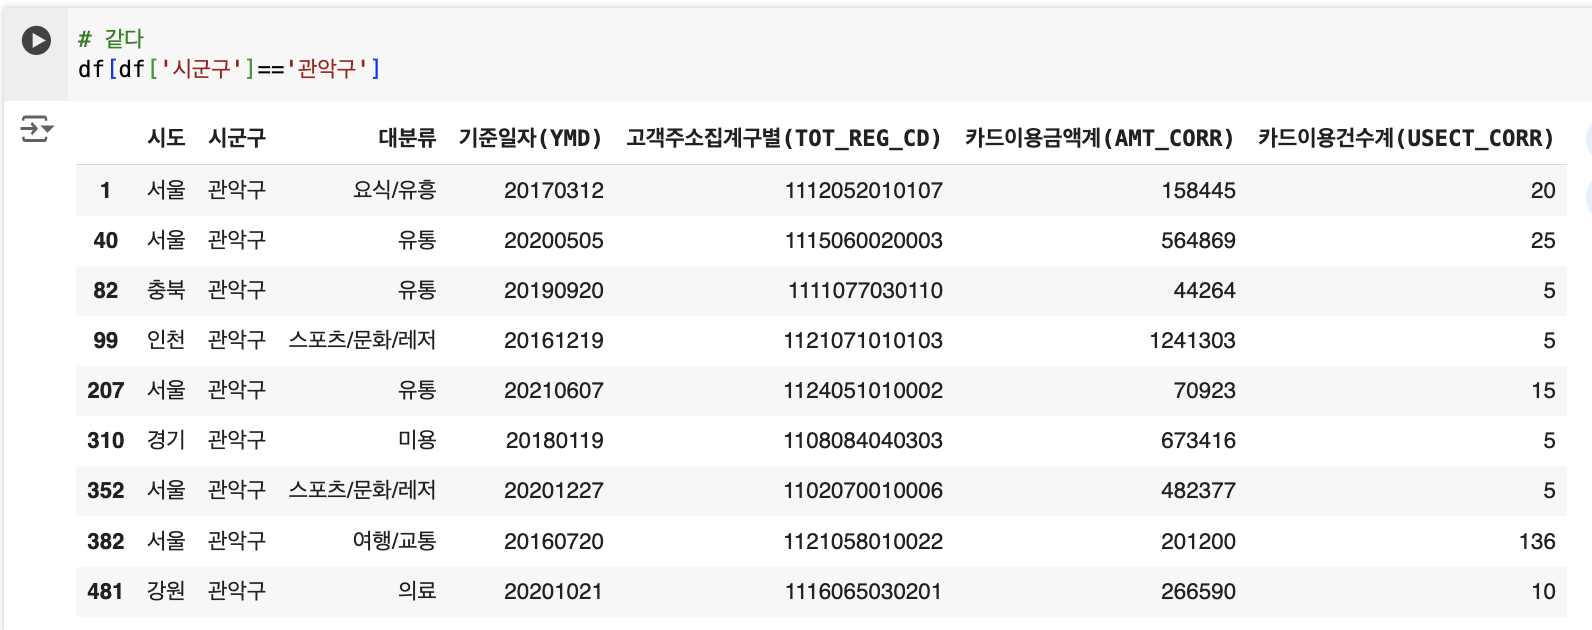Viewport: 1592px width, 630px height.
Task: Click row index 310
Action: pyautogui.click(x=105, y=440)
